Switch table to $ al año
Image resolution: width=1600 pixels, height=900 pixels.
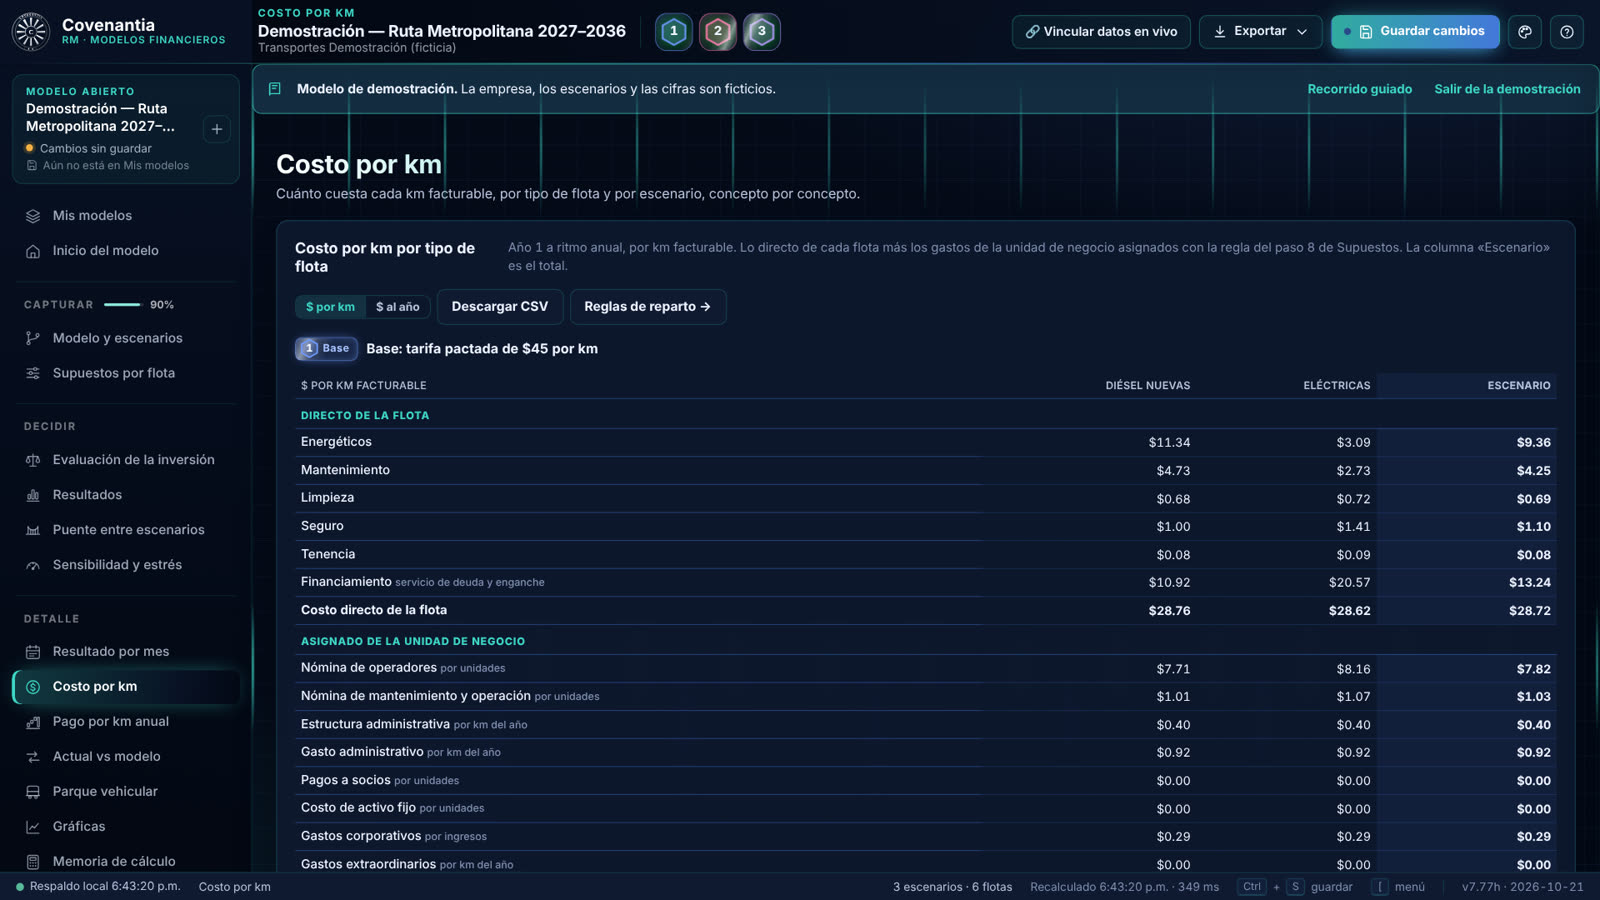tap(397, 307)
